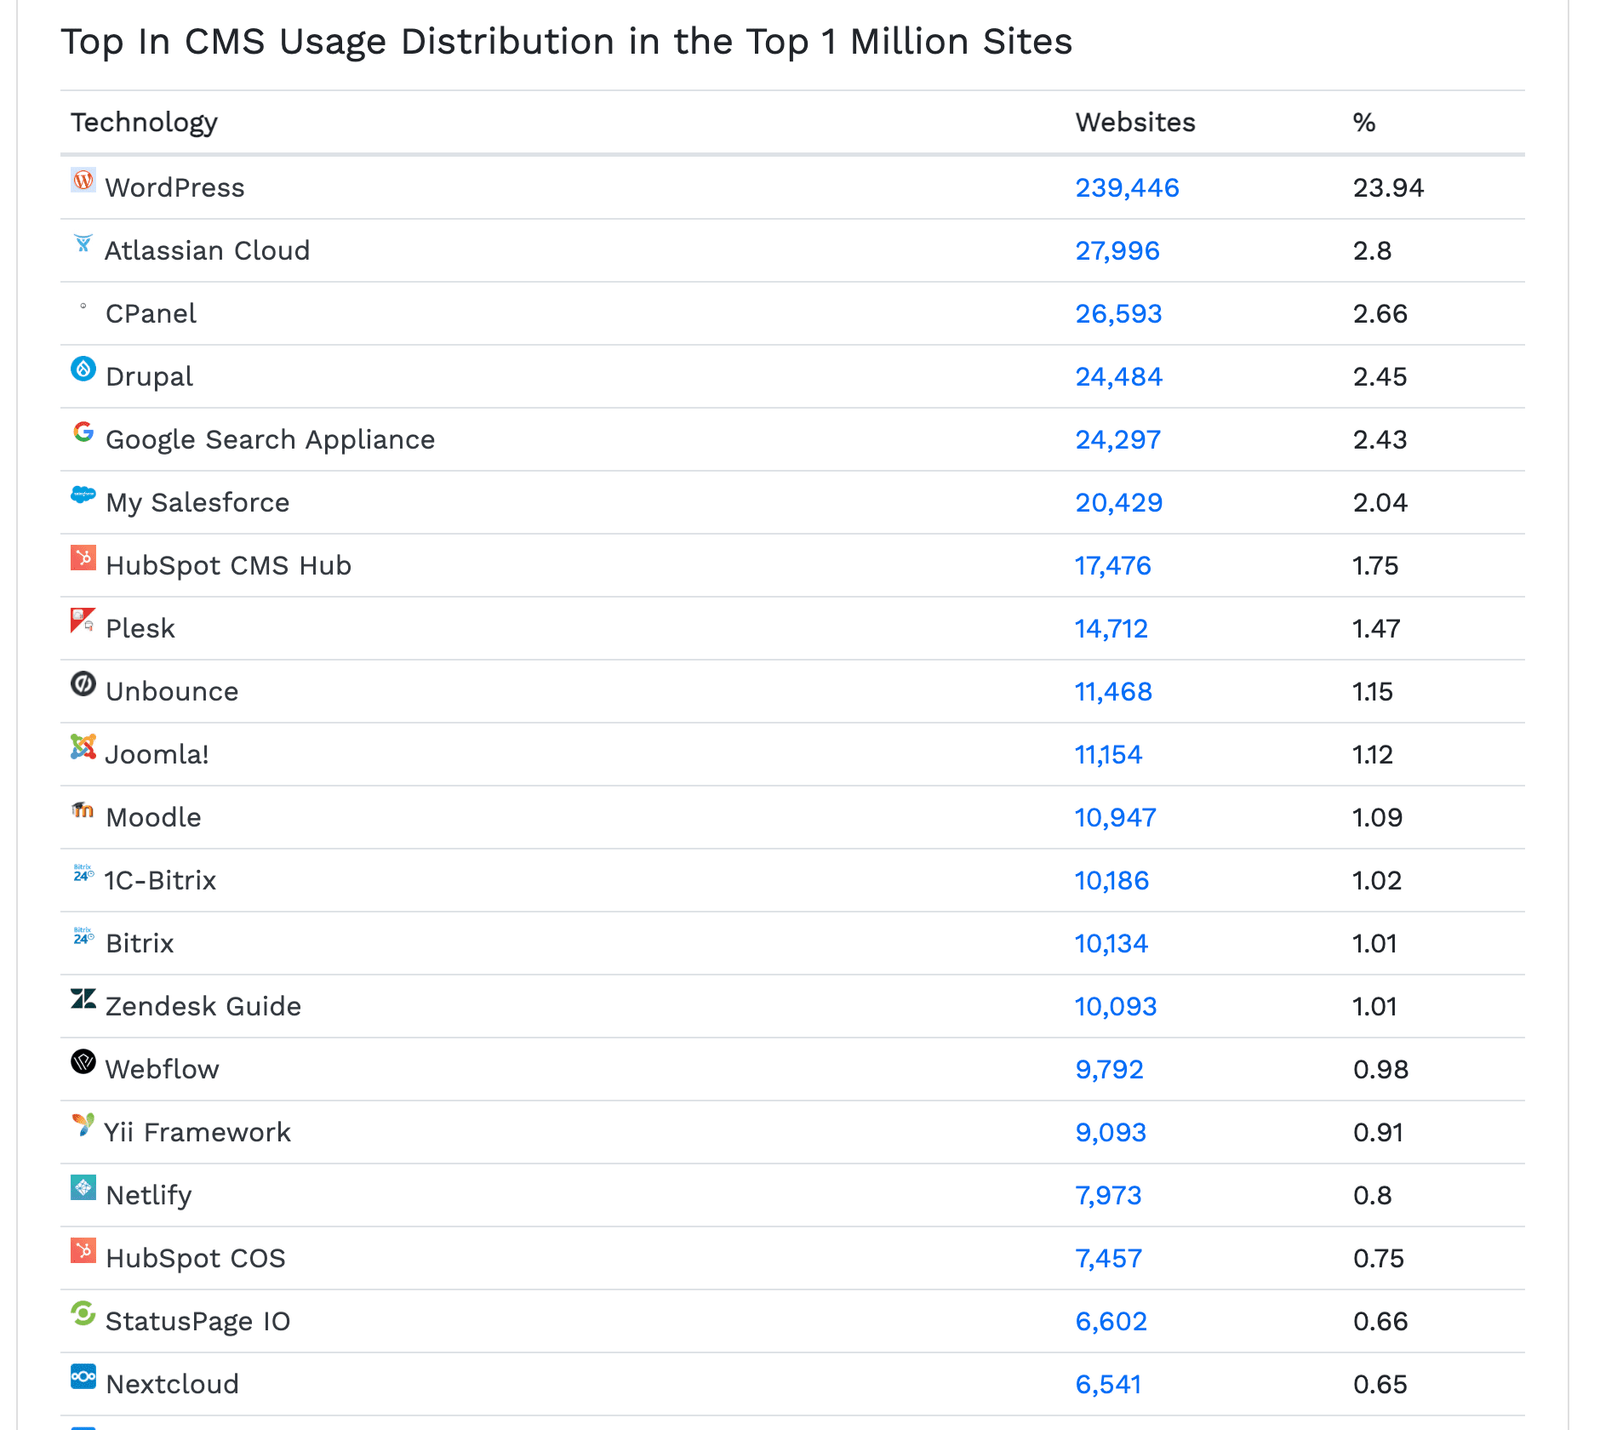
Task: Open Nextcloud's 6,541 websites link
Action: (x=1108, y=1385)
